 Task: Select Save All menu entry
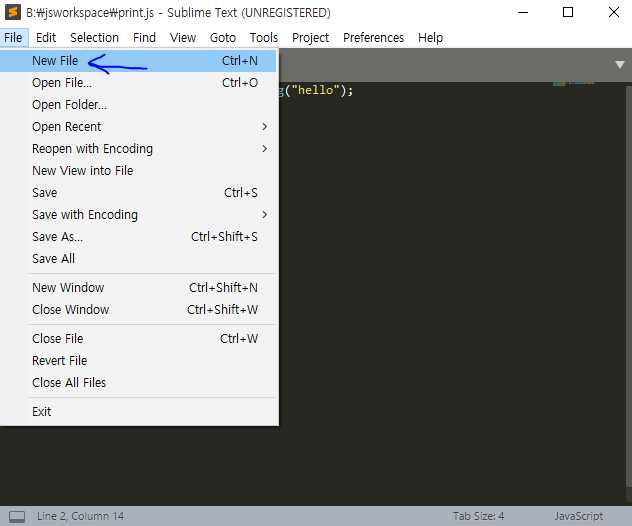(138, 259)
